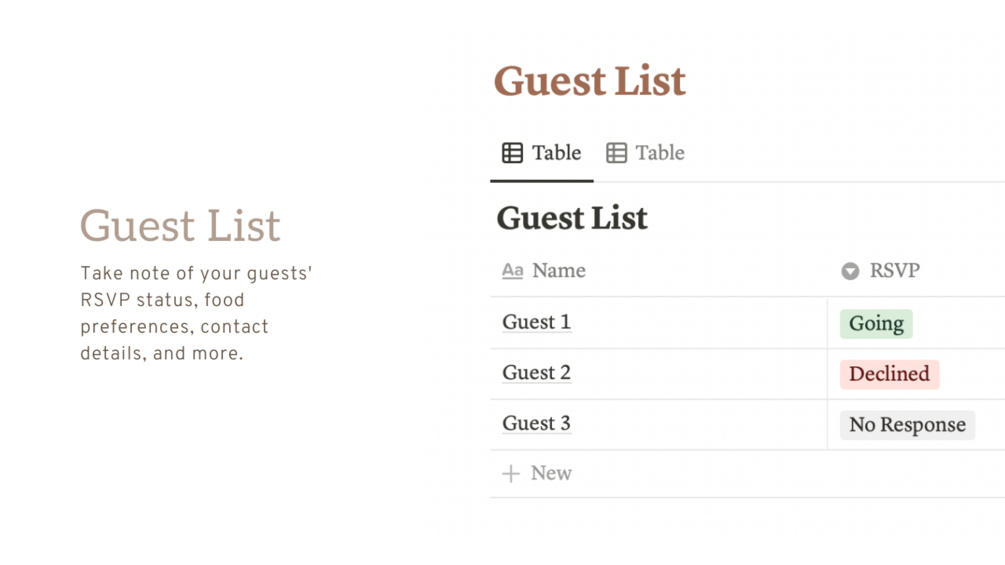
Task: Click the select-property icon beside RSVP
Action: [x=850, y=271]
